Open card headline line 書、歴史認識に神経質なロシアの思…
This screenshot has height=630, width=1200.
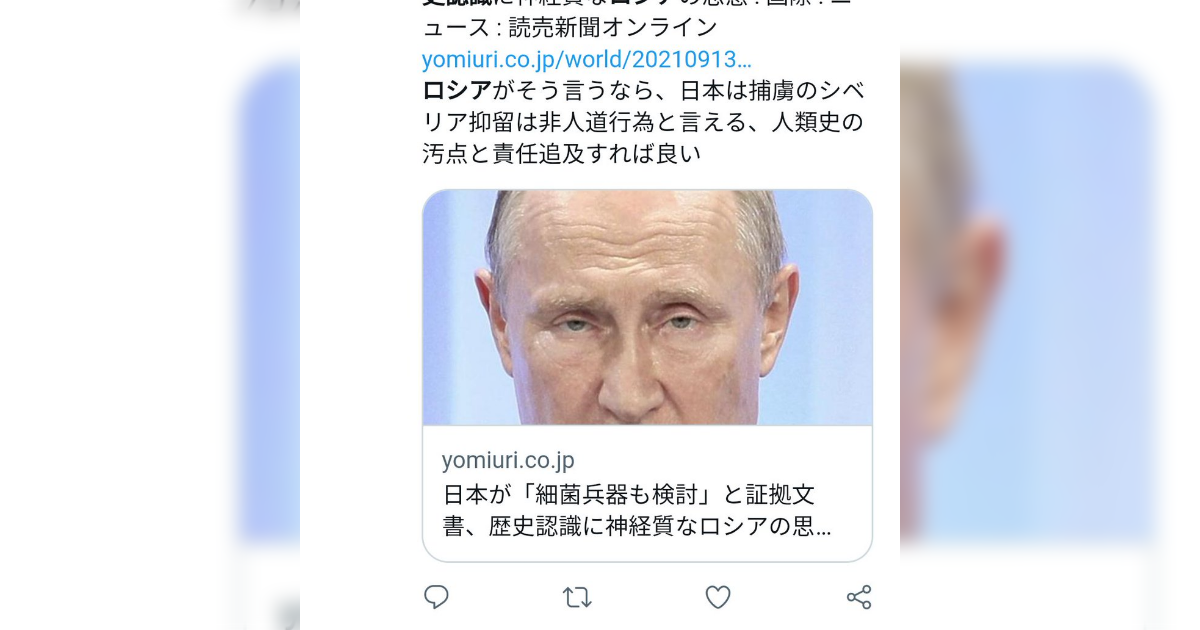pos(637,526)
